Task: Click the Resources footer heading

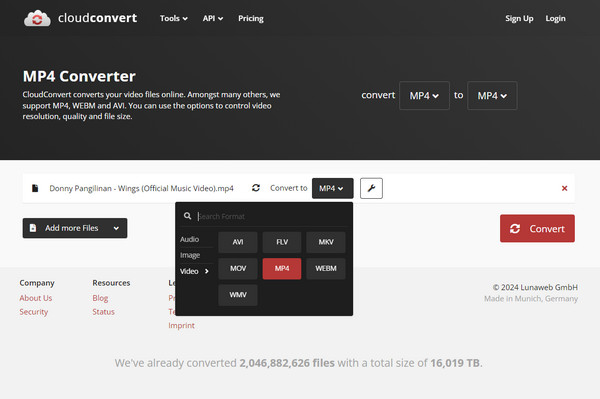Action: coord(111,283)
